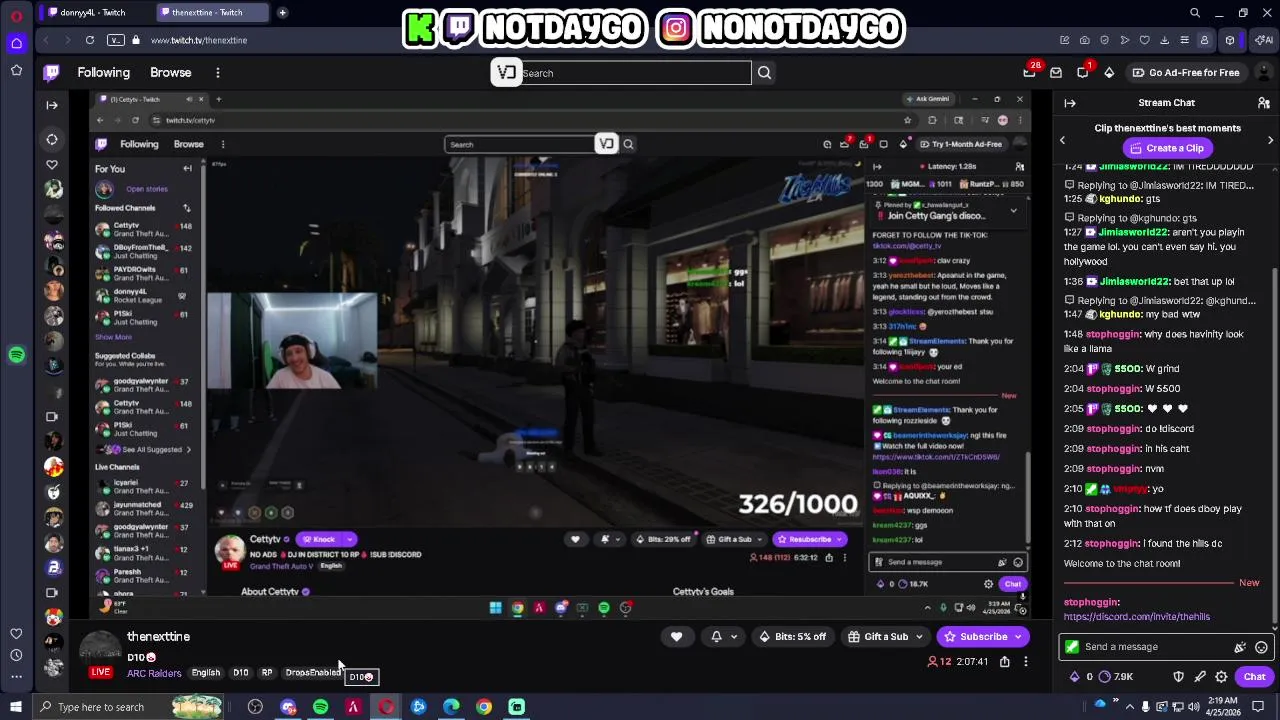1280x720 pixels.
Task: Open Spotify player in the Opera sidebar
Action: pos(16,355)
